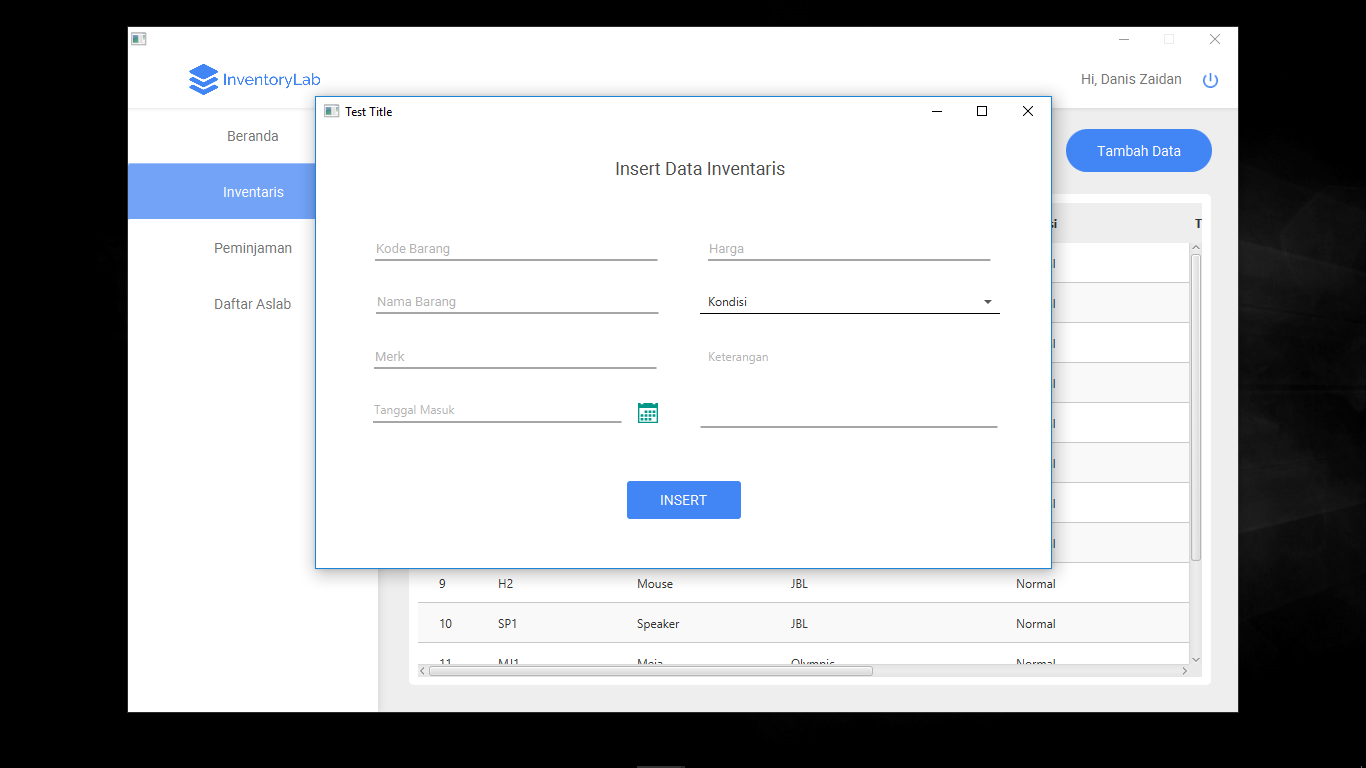The width and height of the screenshot is (1366, 768).
Task: Open the Kondisi dropdown
Action: pos(850,301)
